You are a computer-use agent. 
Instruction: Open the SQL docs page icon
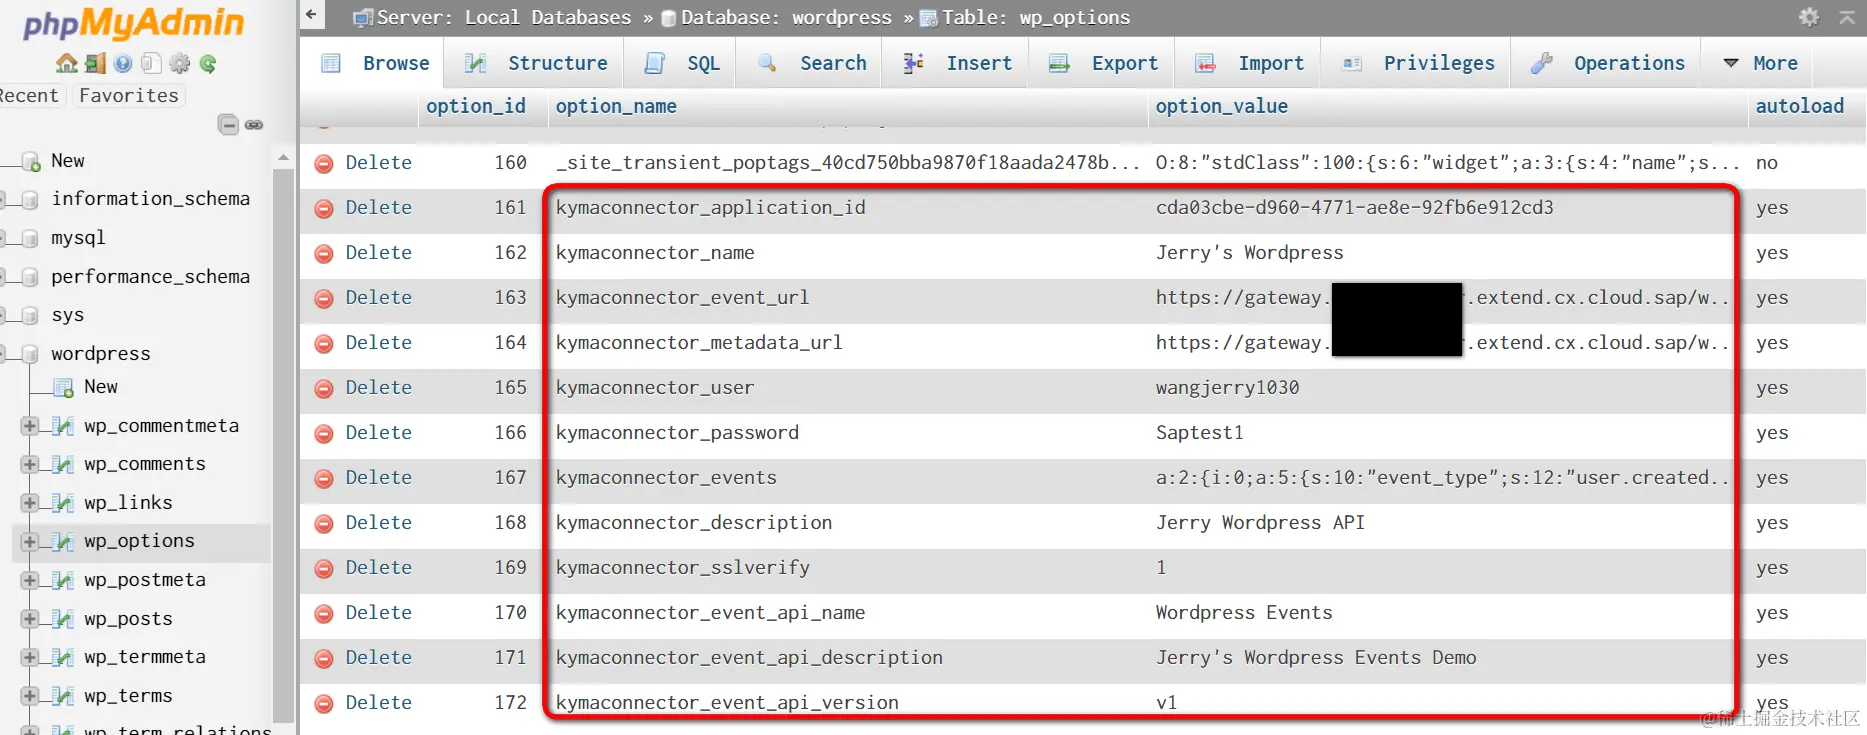tap(151, 64)
